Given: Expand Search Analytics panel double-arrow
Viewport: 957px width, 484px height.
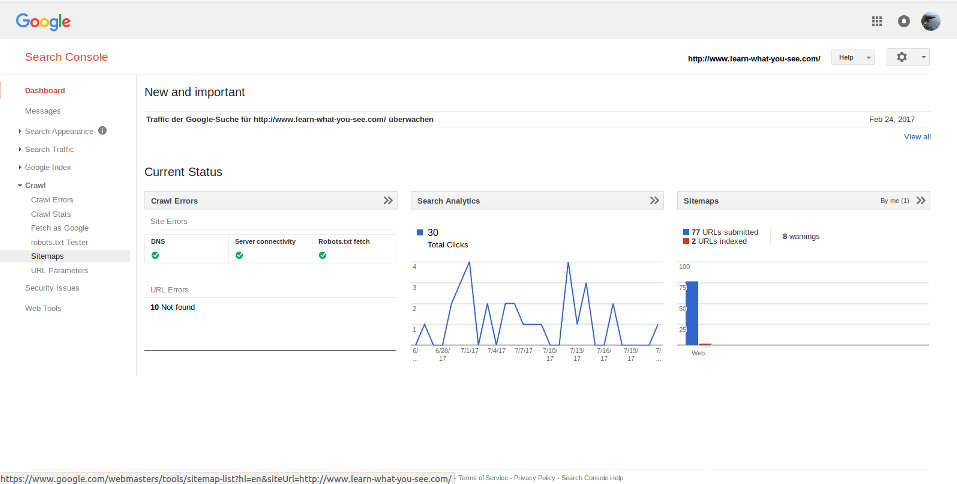Looking at the screenshot, I should point(654,200).
